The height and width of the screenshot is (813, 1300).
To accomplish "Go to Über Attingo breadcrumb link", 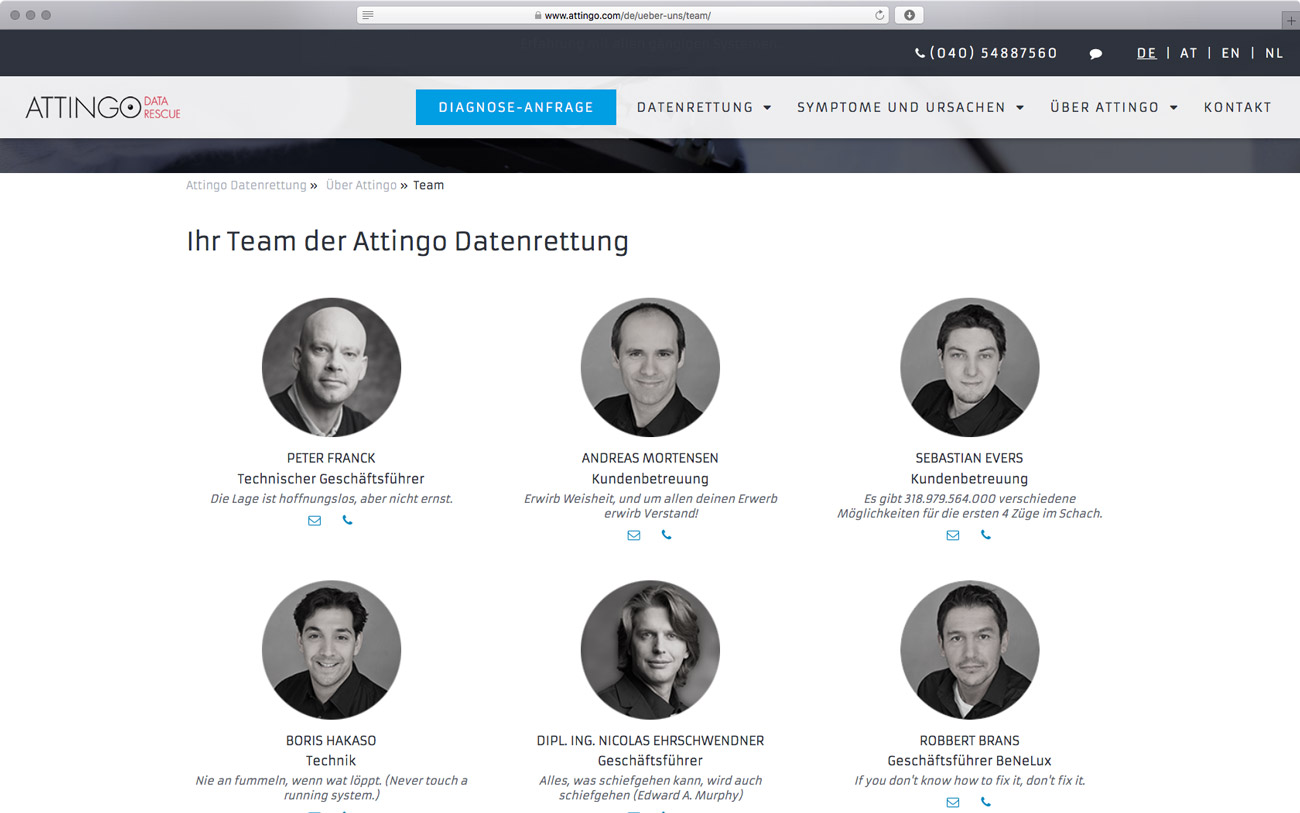I will pyautogui.click(x=361, y=185).
